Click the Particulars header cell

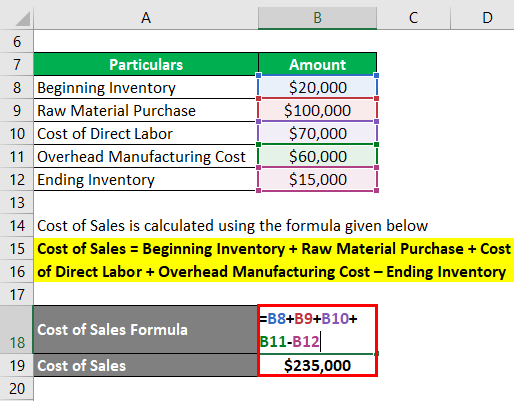146,64
